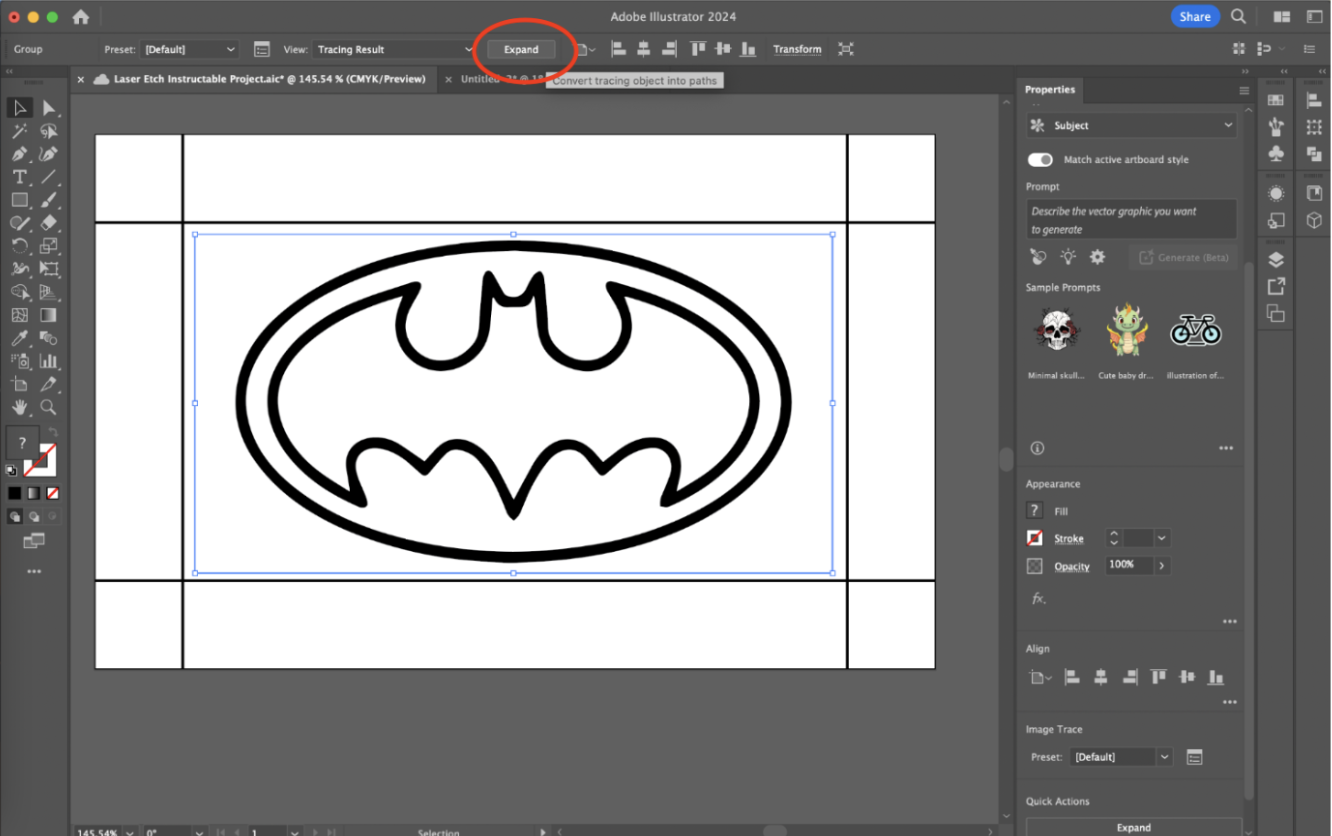This screenshot has height=836, width=1332.
Task: Toggle Match active artboard style switch
Action: click(x=1040, y=160)
